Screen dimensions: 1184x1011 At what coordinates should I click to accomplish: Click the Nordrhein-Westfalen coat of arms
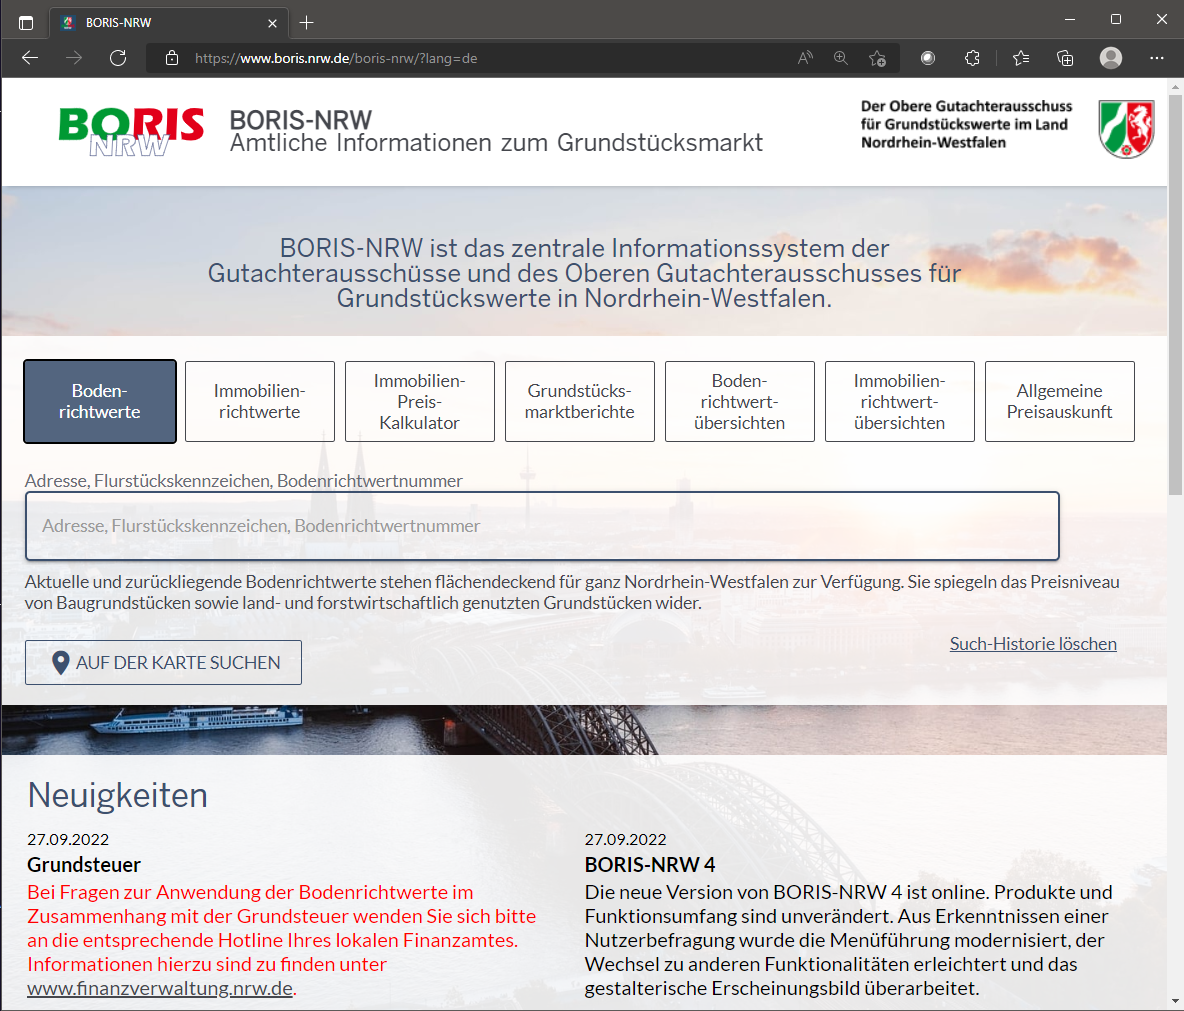click(x=1127, y=129)
